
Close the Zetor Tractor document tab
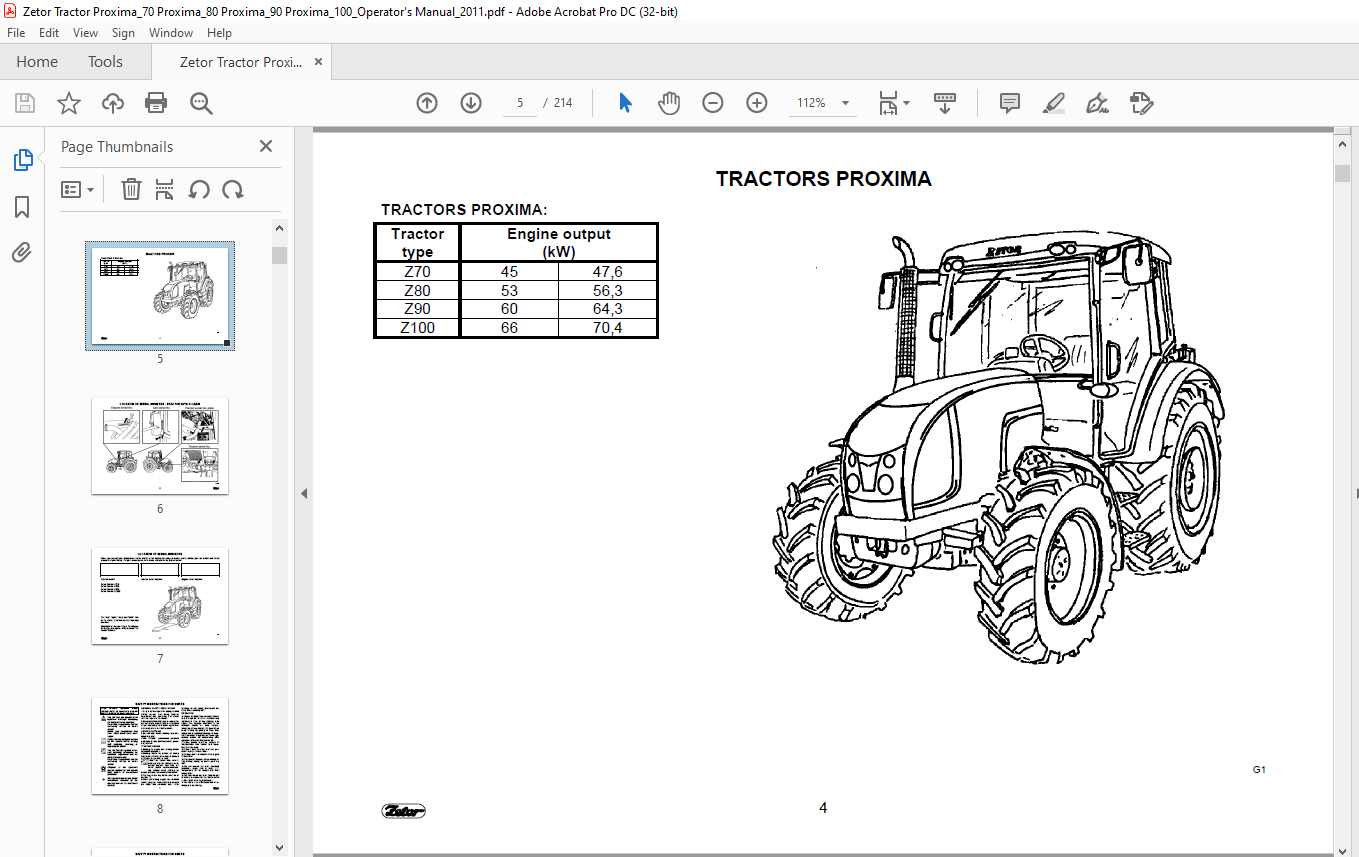pyautogui.click(x=318, y=62)
